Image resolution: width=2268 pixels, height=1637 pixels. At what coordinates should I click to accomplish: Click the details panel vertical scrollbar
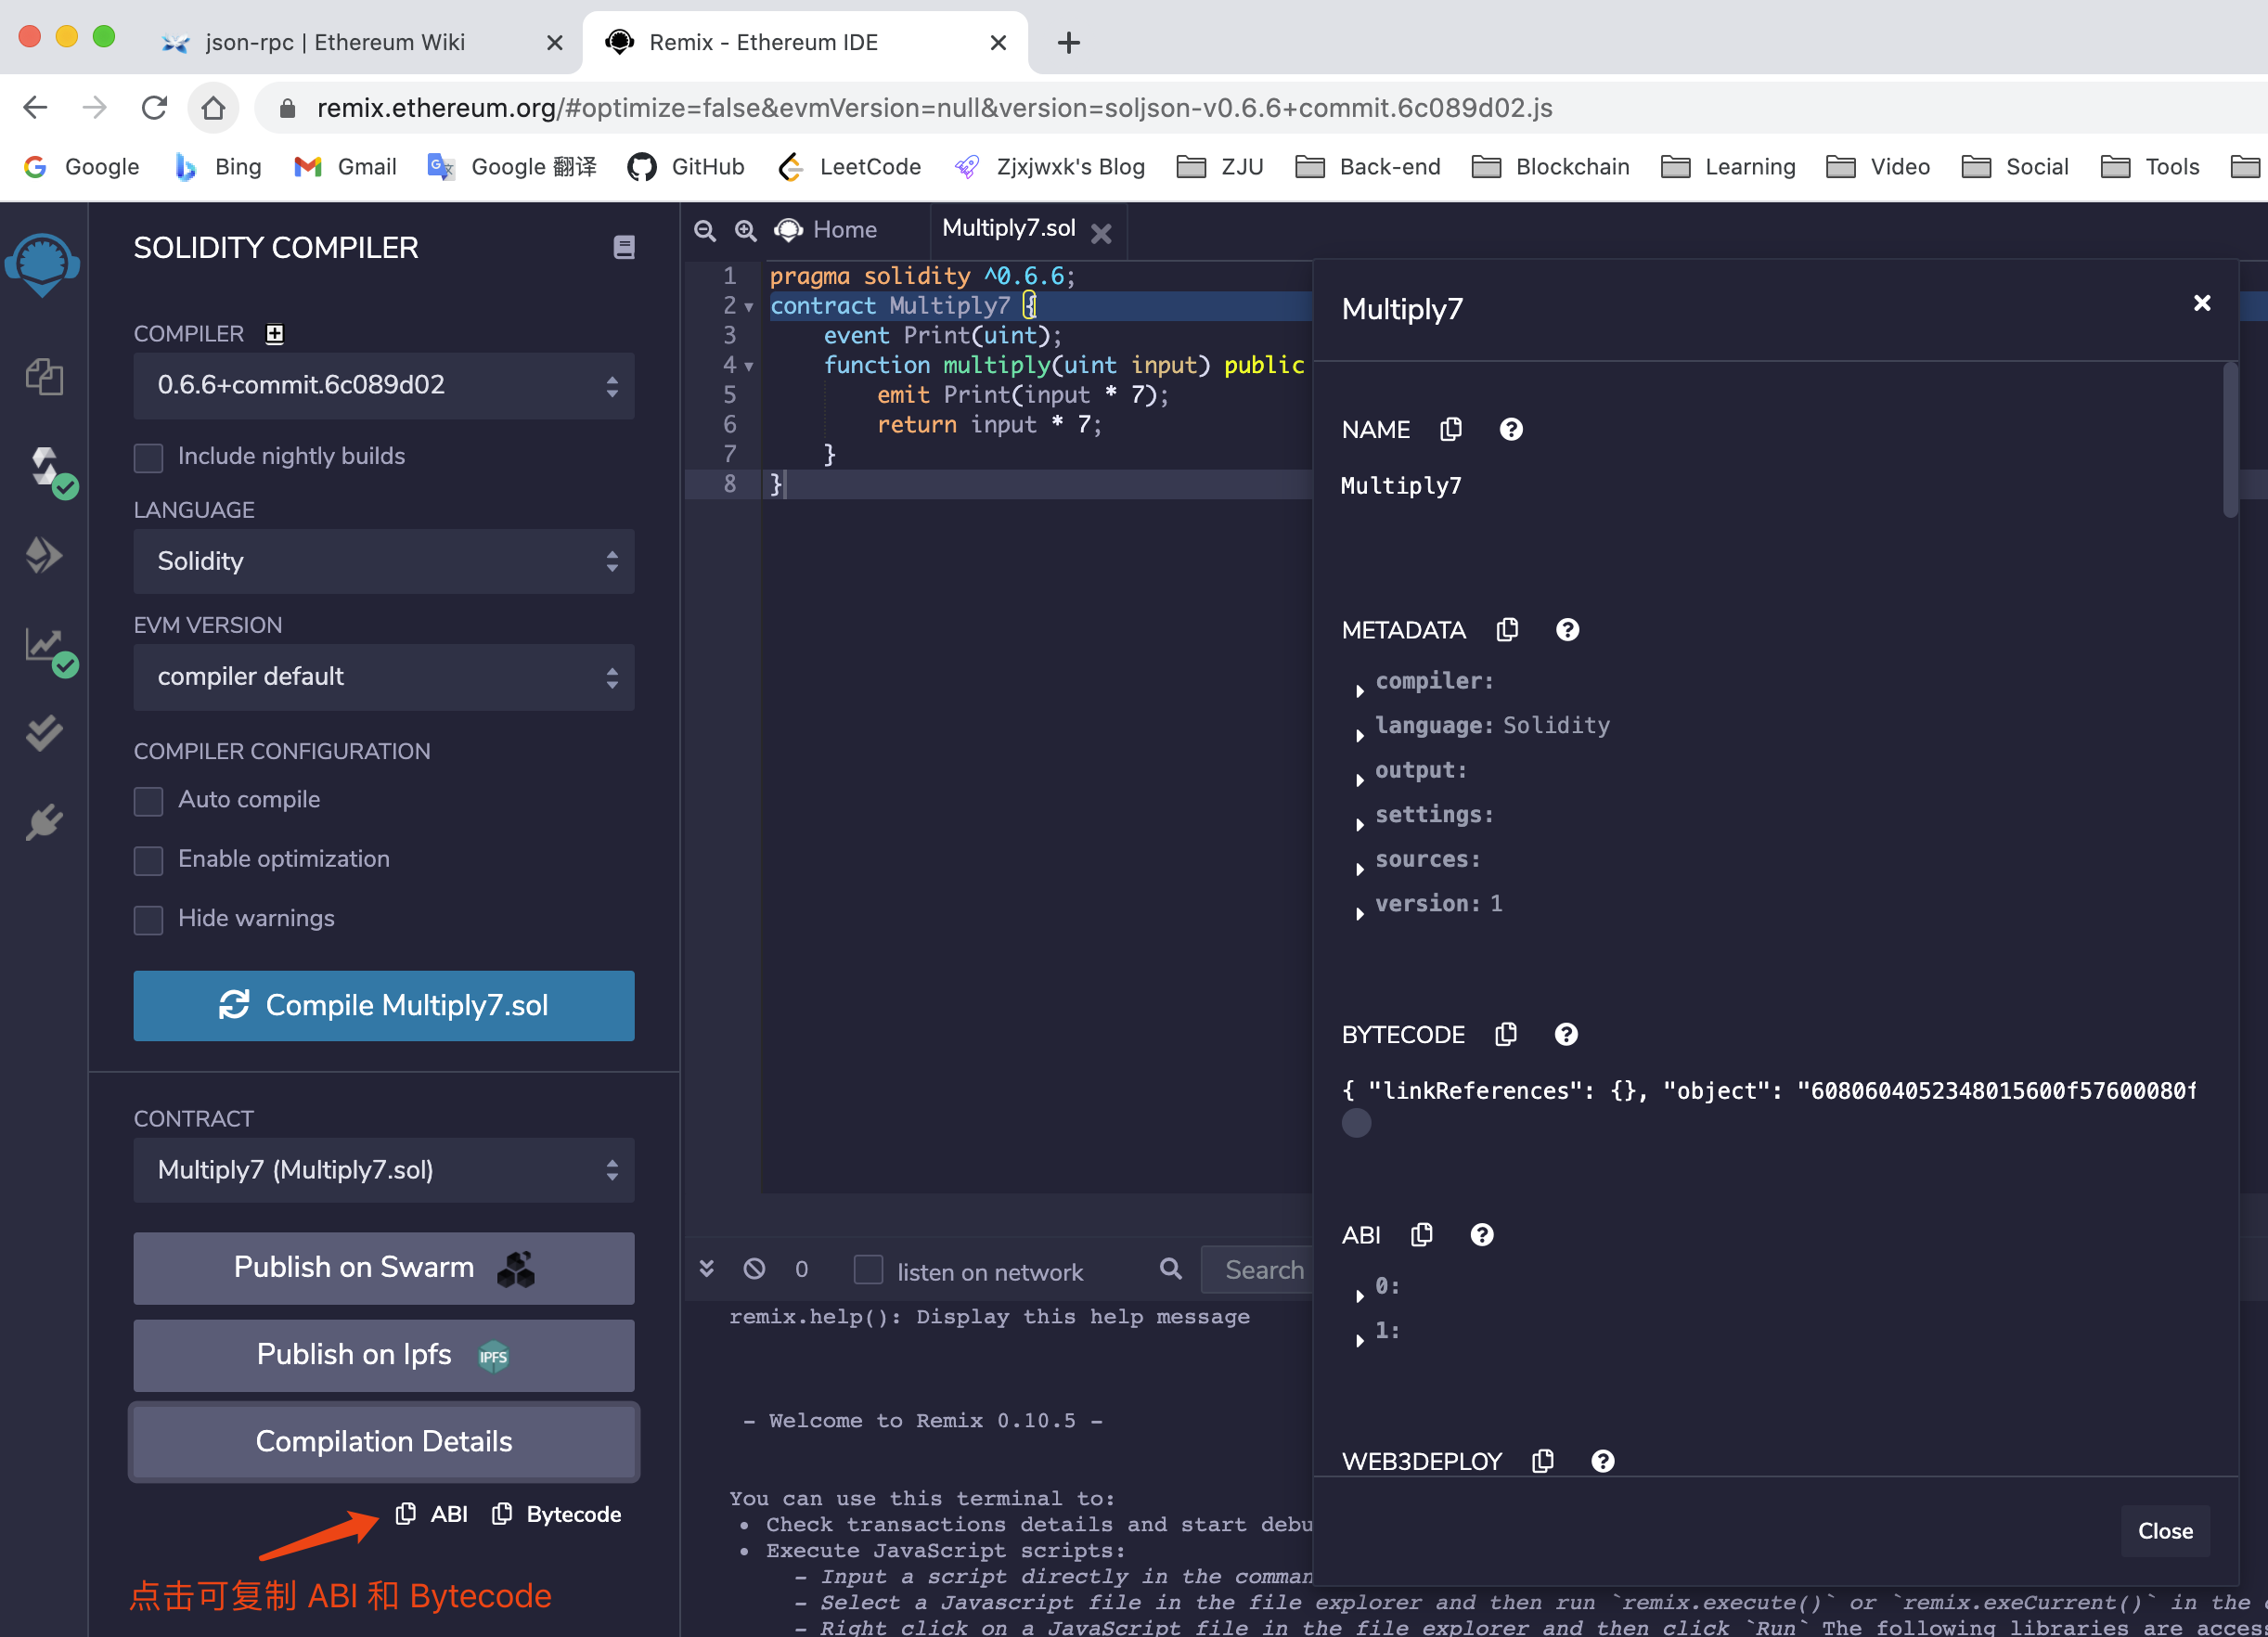2230,440
